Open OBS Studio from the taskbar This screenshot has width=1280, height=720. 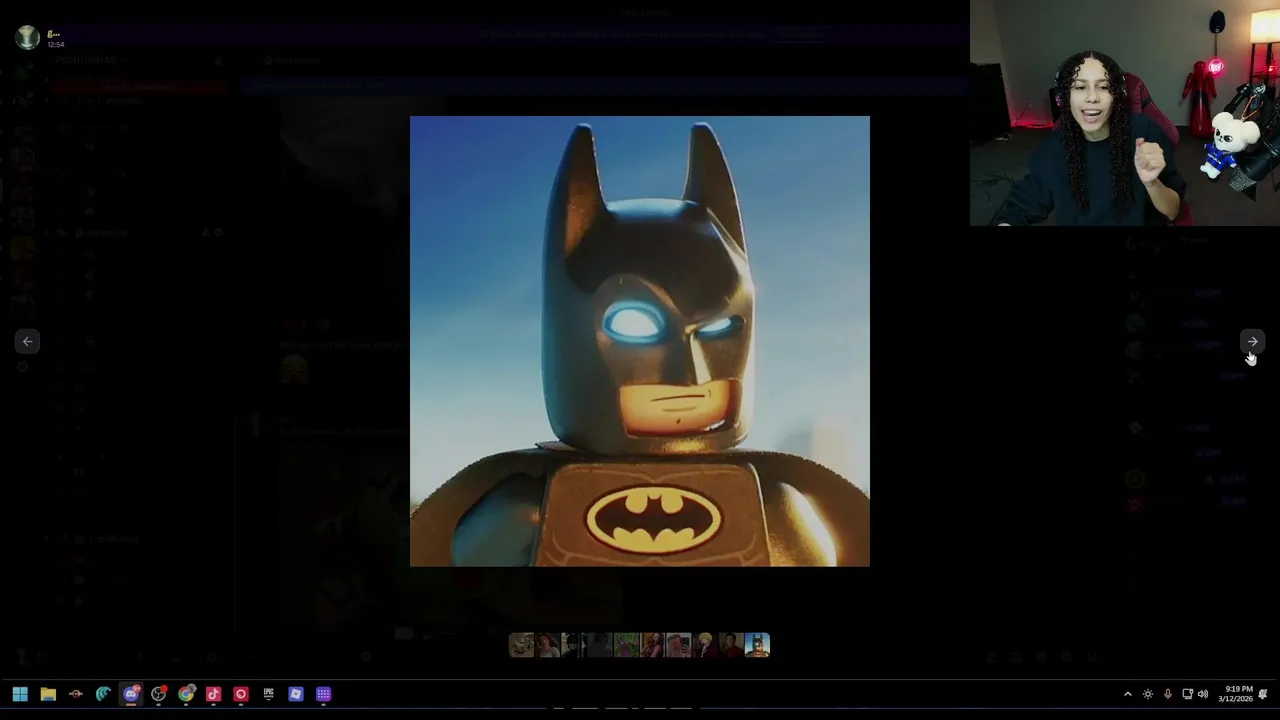click(x=159, y=694)
